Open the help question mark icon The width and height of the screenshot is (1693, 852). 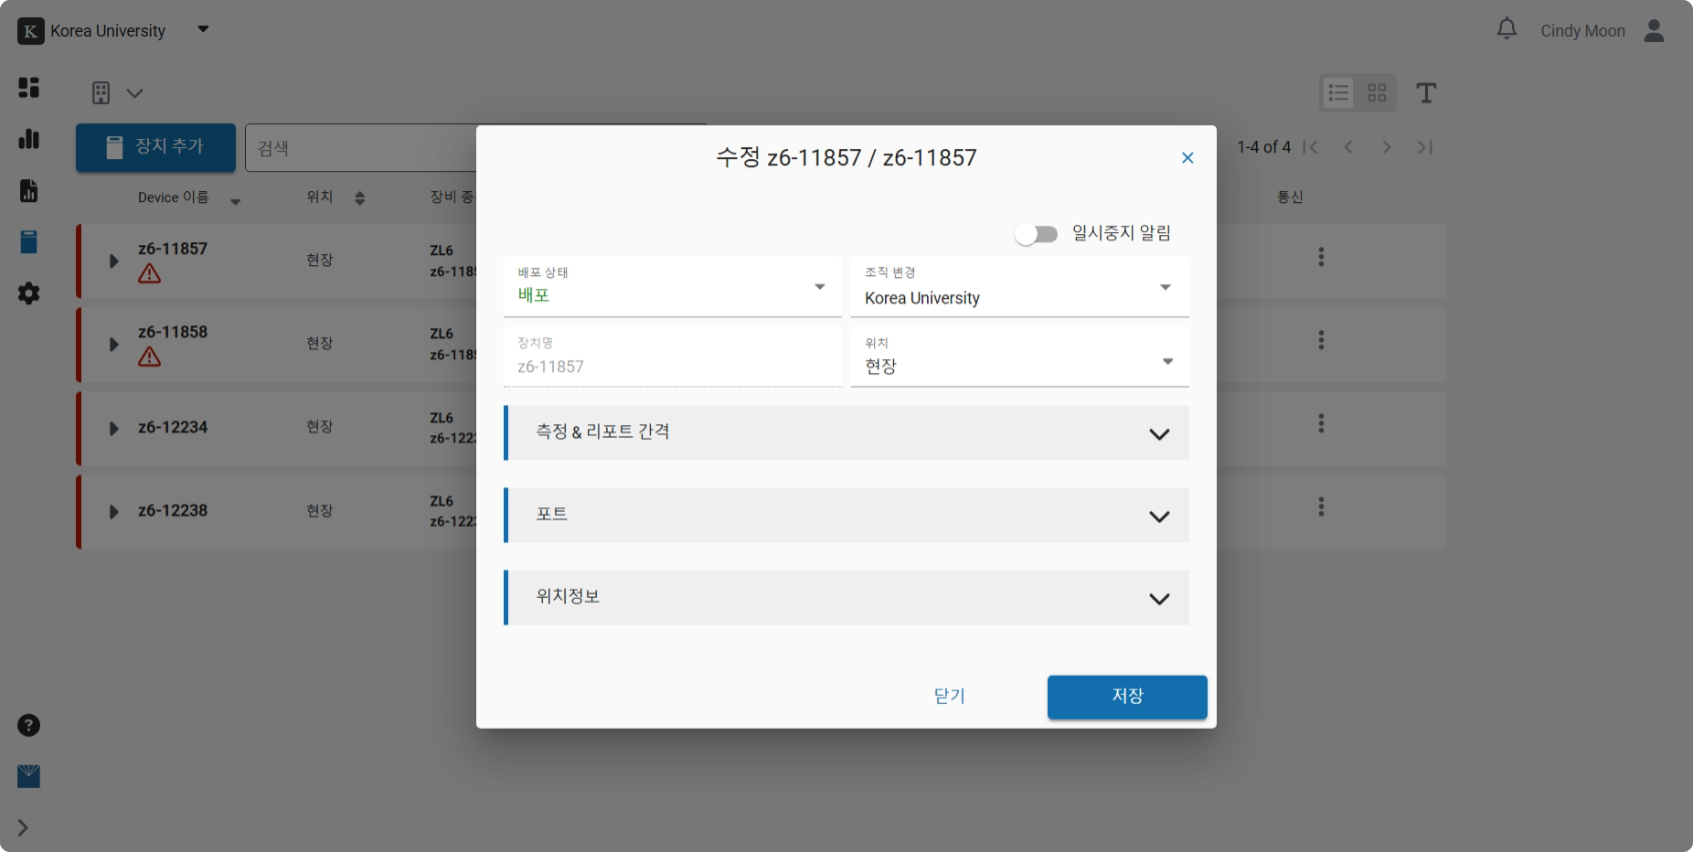pyautogui.click(x=29, y=725)
